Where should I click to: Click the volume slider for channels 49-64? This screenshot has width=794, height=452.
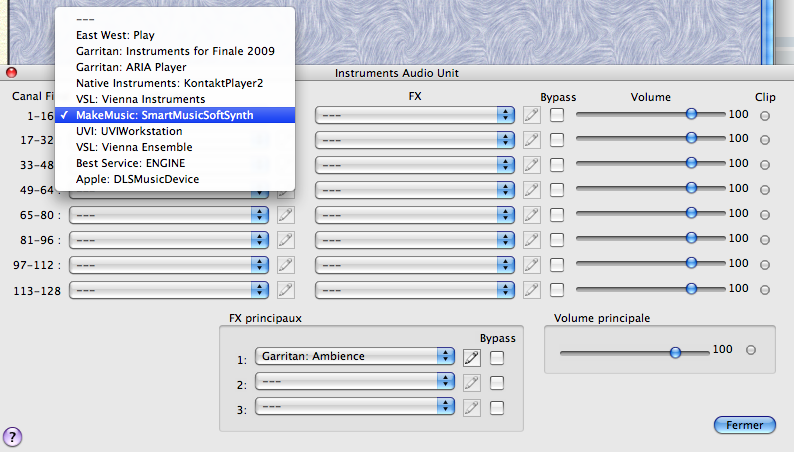[691, 189]
